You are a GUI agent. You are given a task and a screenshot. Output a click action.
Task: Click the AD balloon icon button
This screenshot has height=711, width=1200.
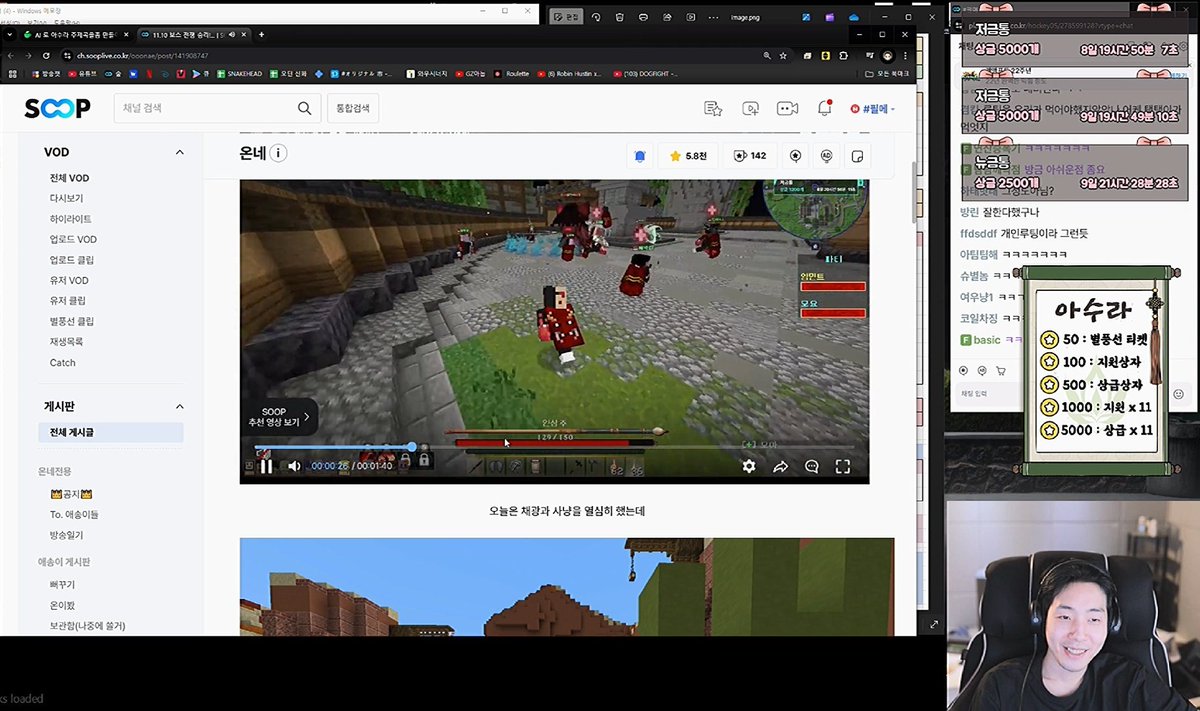[x=826, y=156]
